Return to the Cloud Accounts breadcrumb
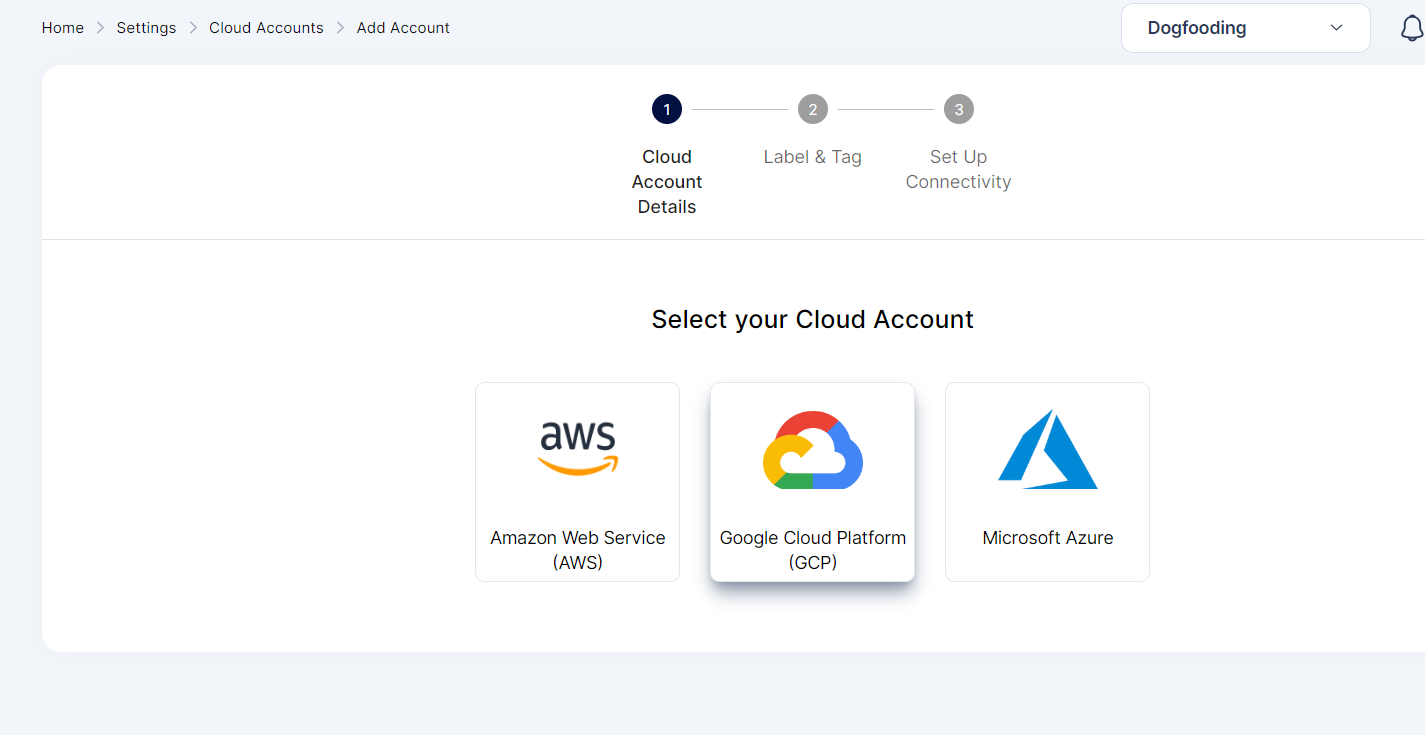Viewport: 1425px width, 735px height. coord(266,28)
